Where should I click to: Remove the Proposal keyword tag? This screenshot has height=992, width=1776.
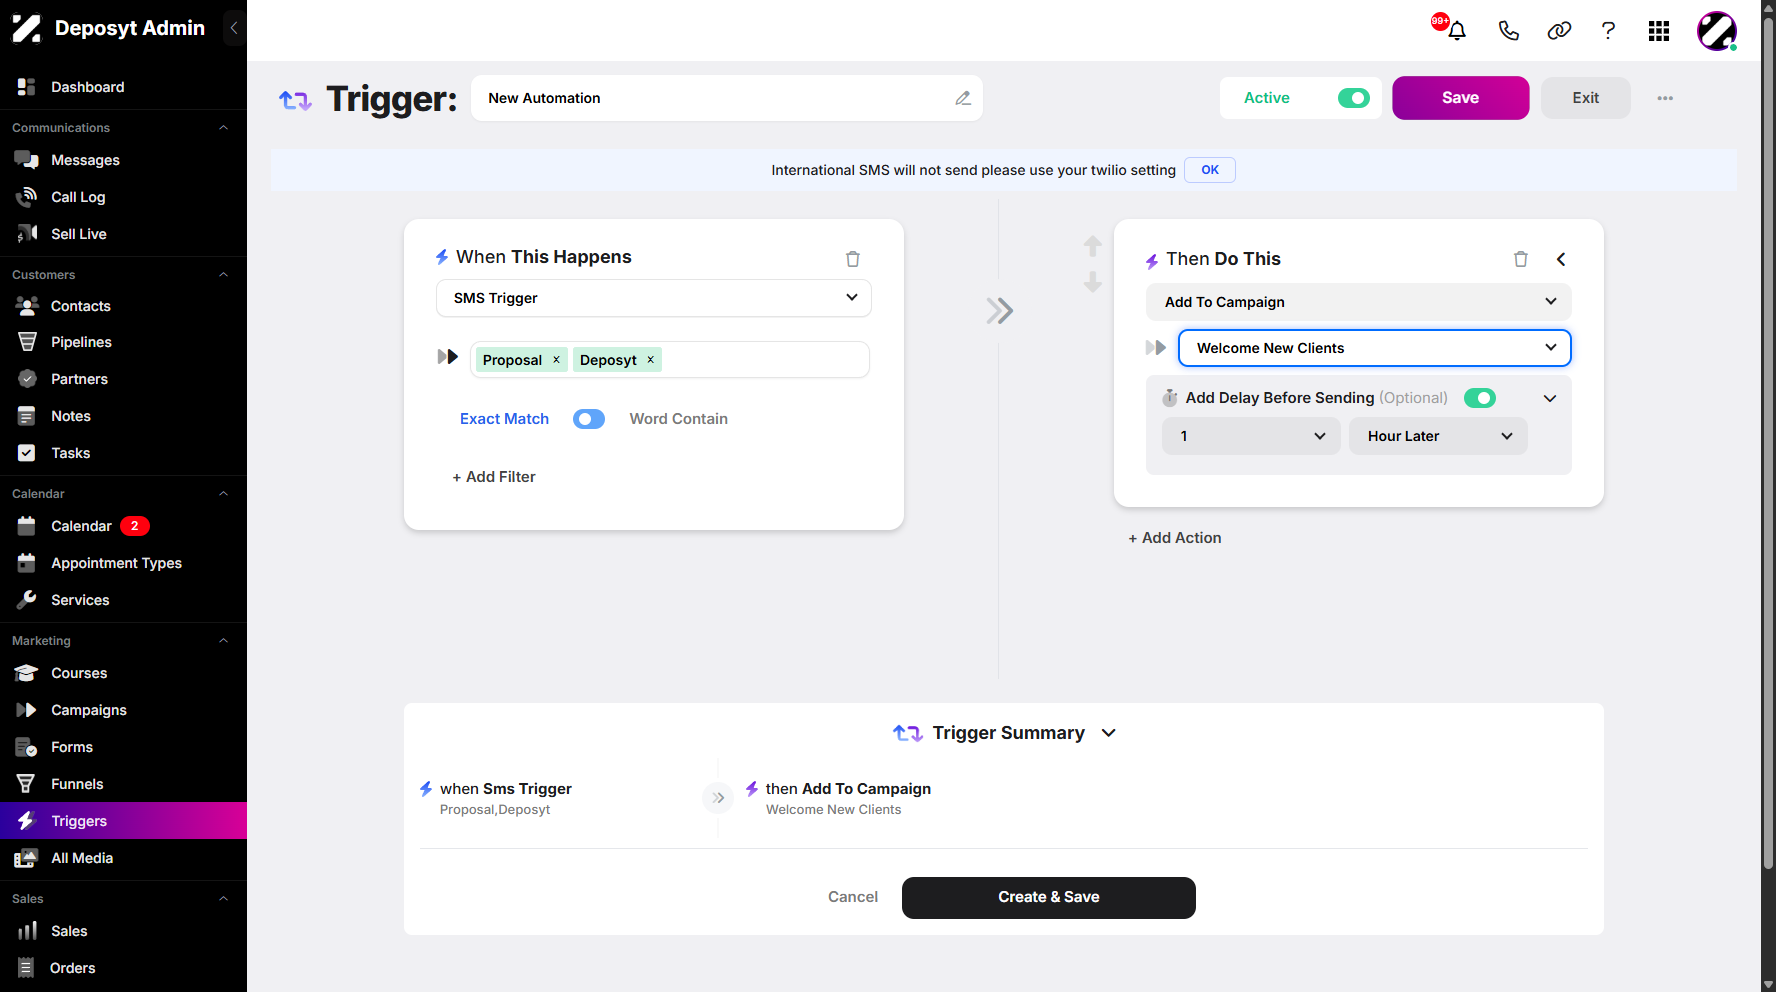point(557,360)
